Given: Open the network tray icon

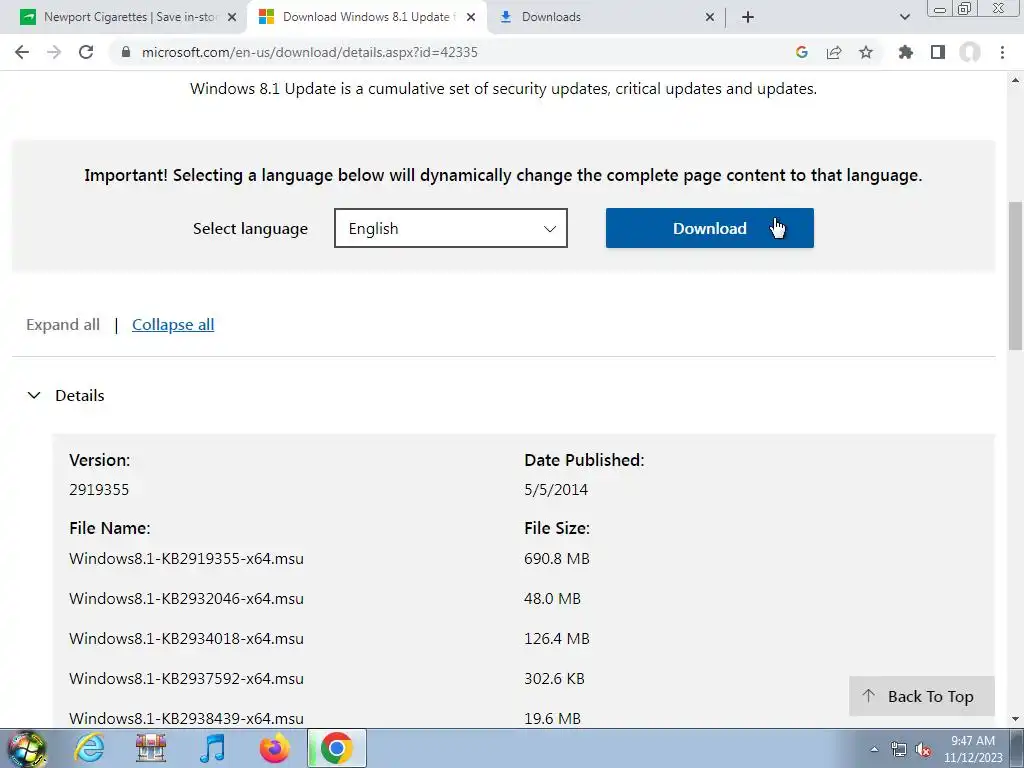Looking at the screenshot, I should [x=899, y=749].
